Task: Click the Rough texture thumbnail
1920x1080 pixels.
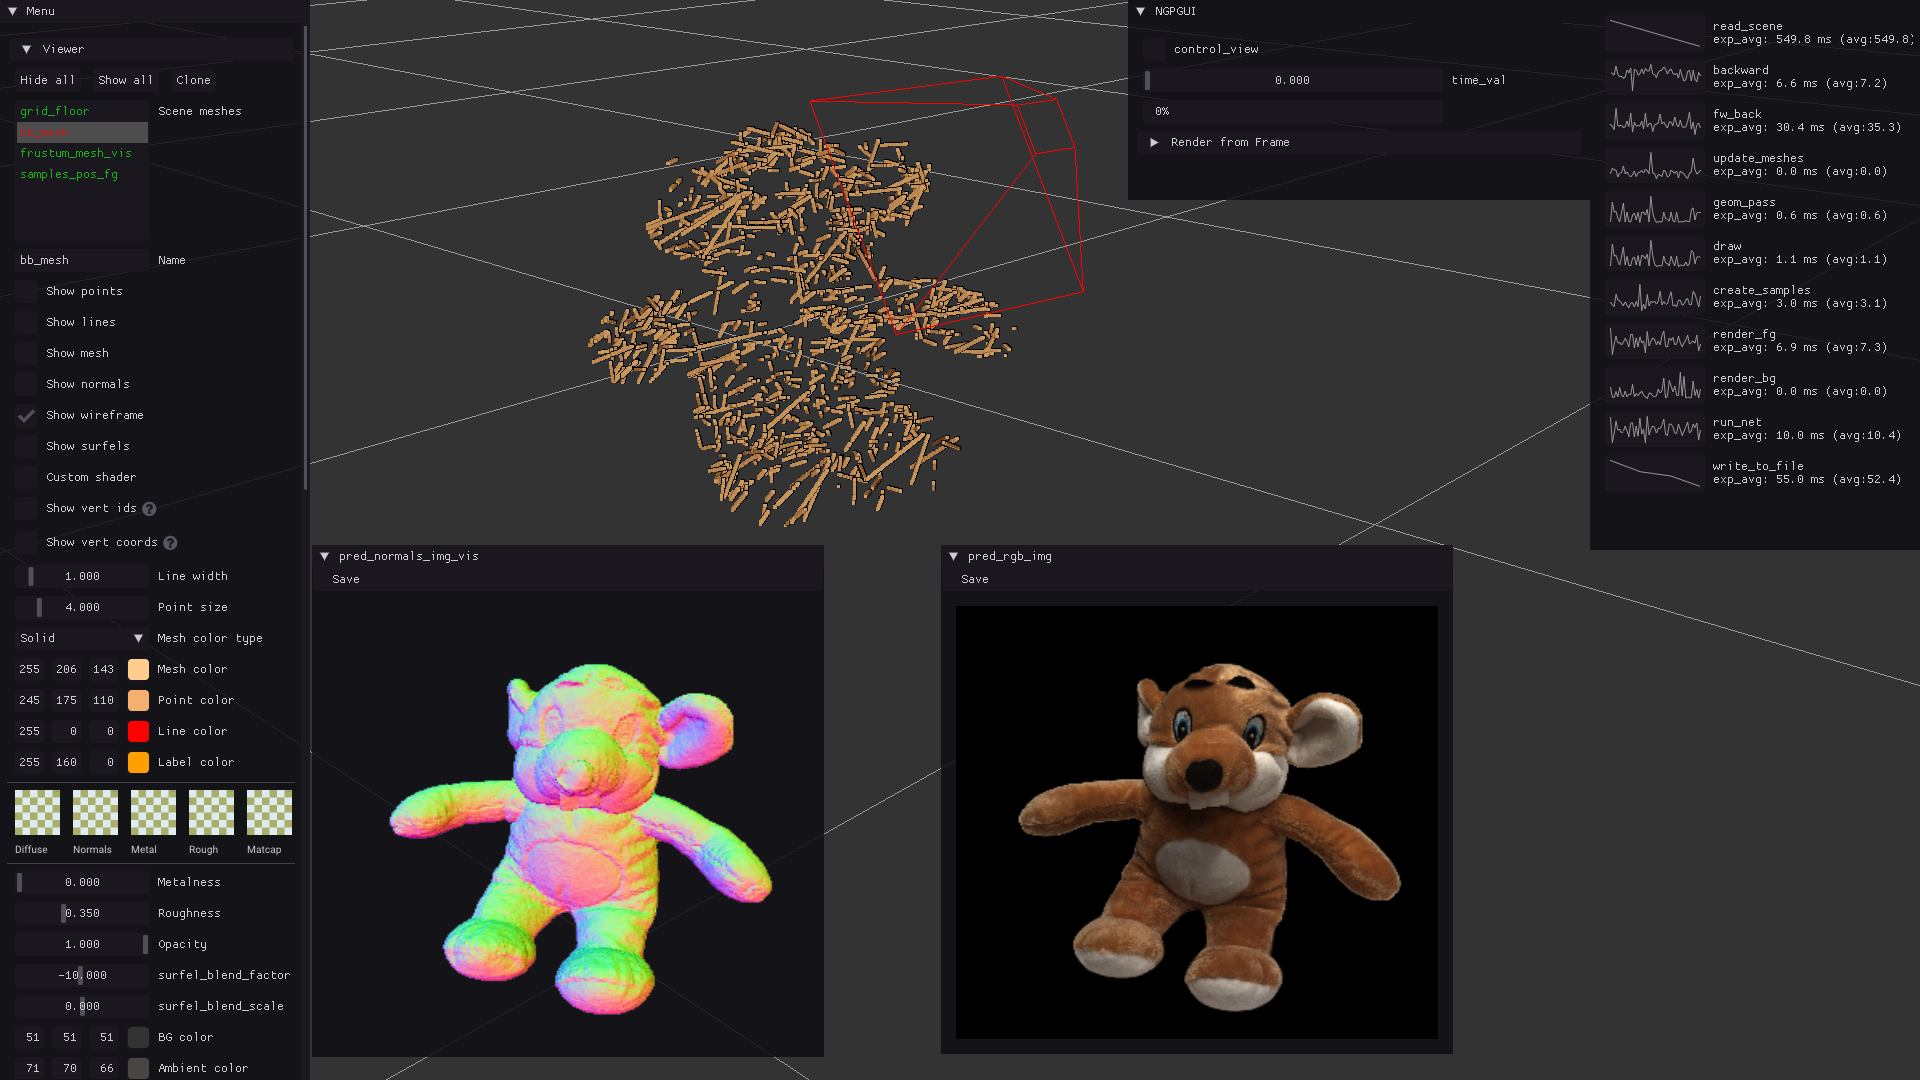Action: 211,812
